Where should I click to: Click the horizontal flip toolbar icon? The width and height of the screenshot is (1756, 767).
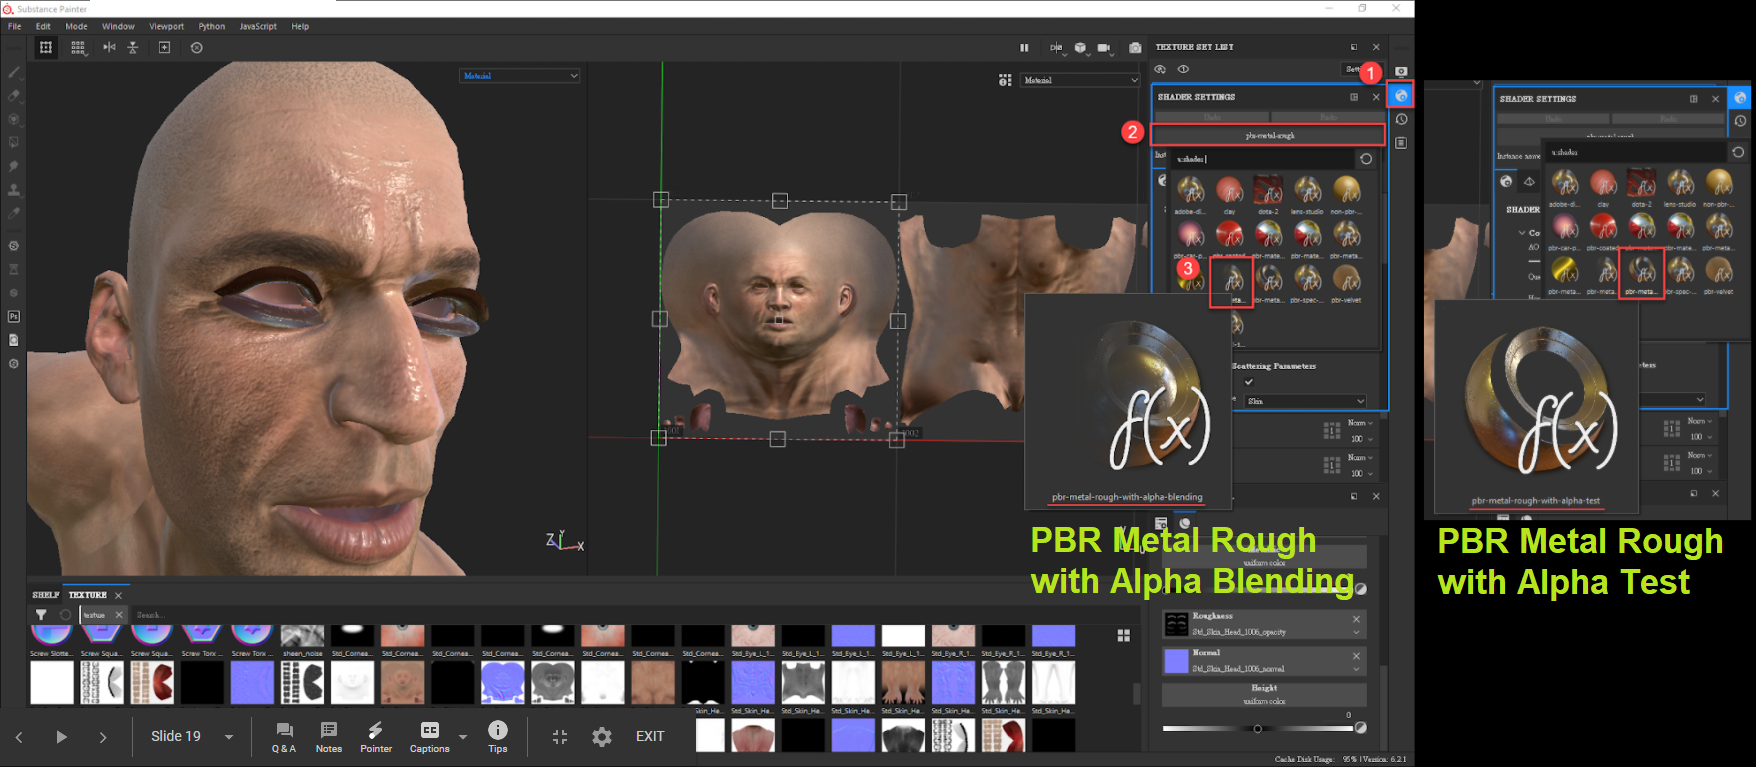click(x=109, y=47)
